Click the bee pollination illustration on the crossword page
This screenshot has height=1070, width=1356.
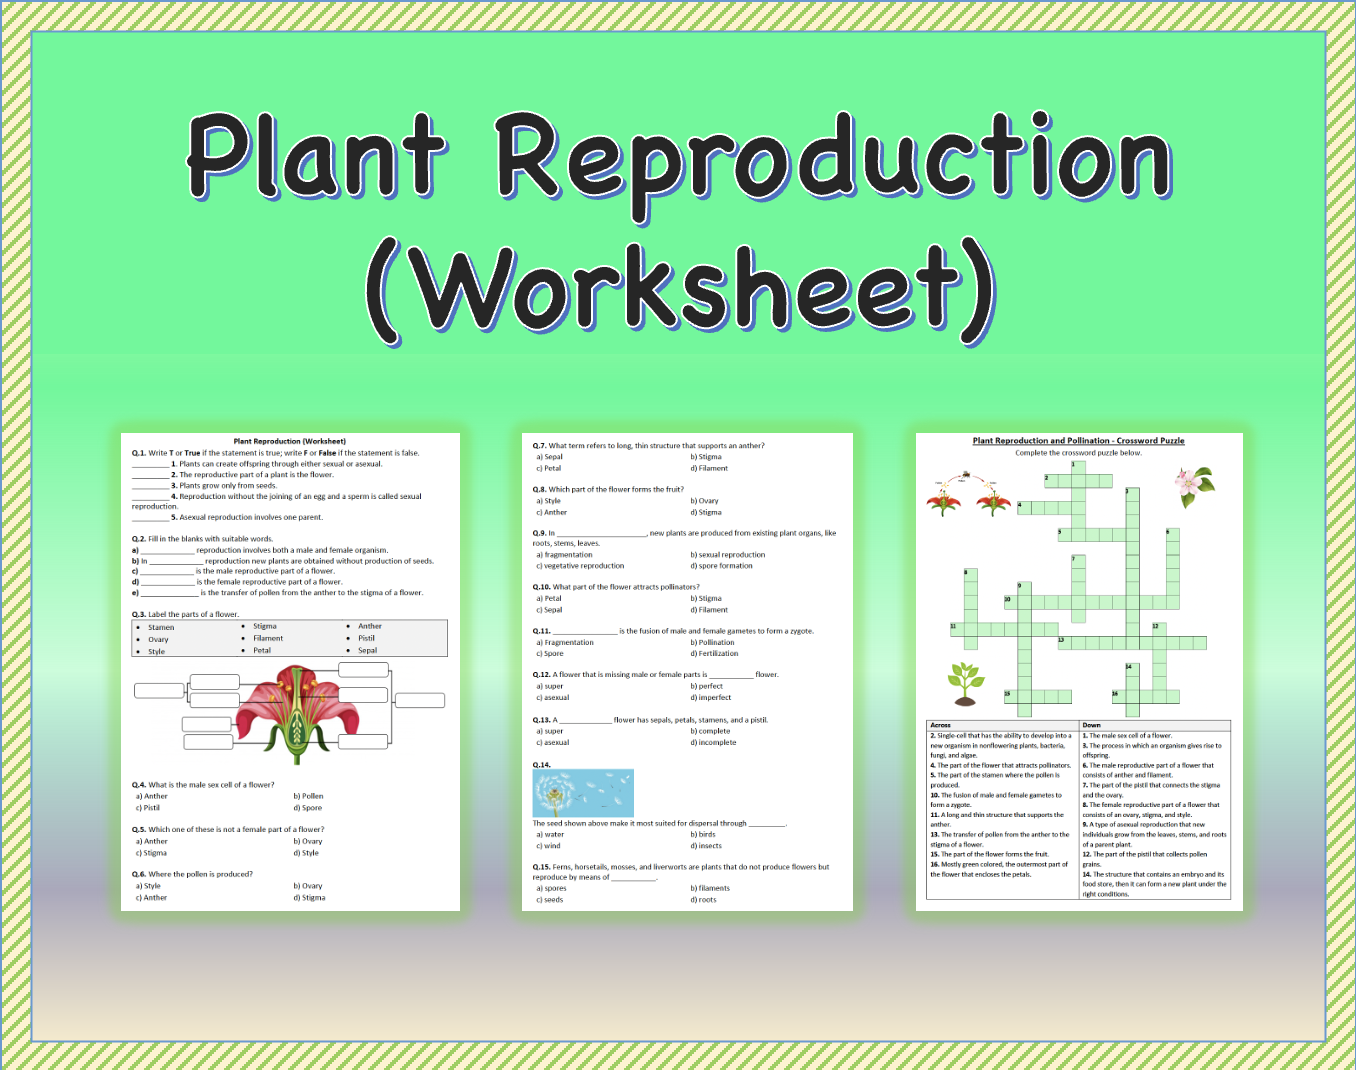coord(965,490)
